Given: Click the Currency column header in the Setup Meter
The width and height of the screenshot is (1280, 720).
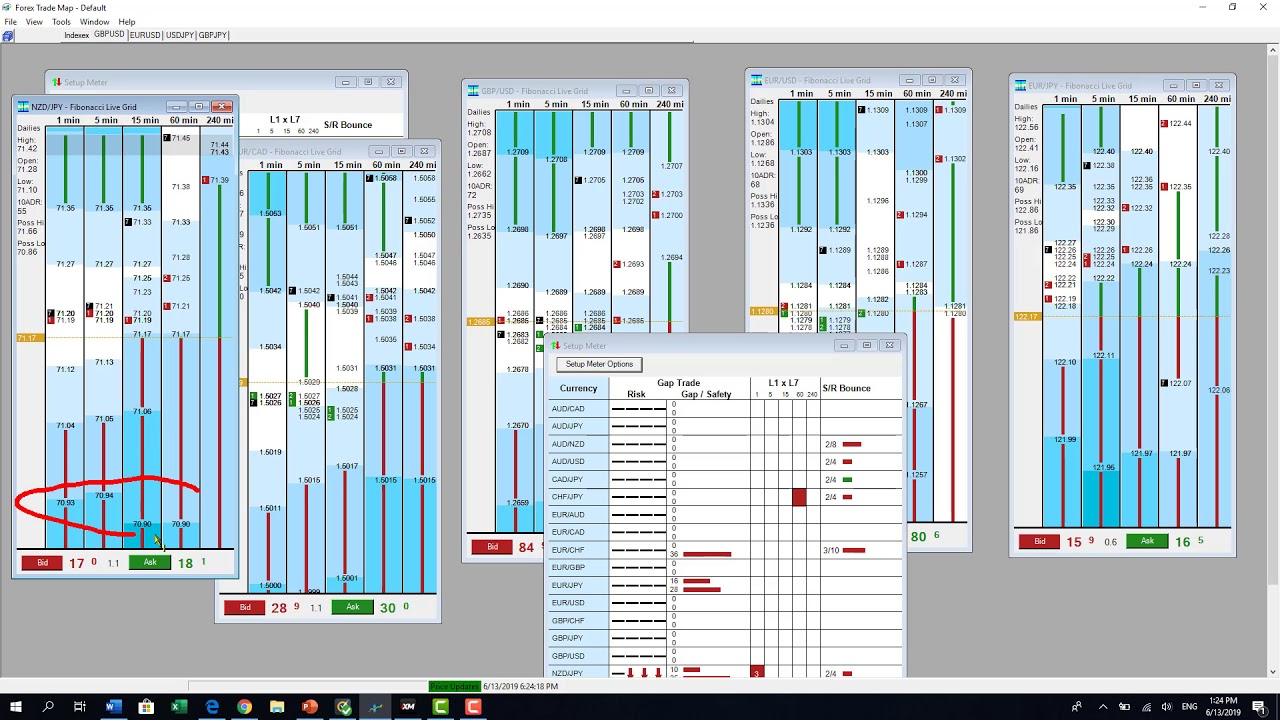Looking at the screenshot, I should (x=578, y=388).
